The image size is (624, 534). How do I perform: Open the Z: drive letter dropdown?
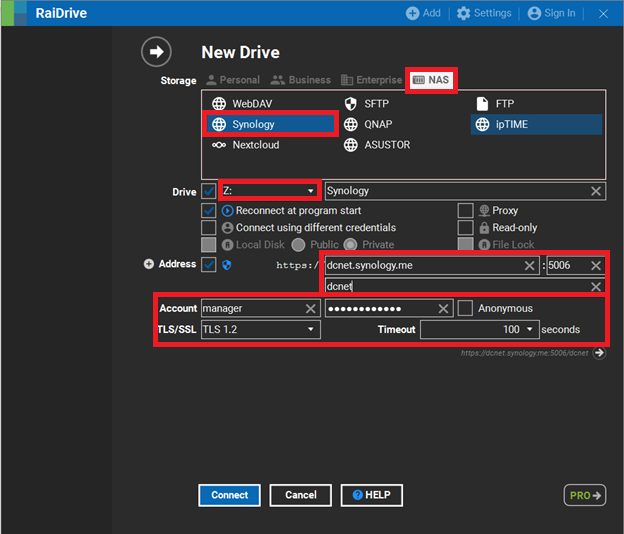click(x=310, y=191)
